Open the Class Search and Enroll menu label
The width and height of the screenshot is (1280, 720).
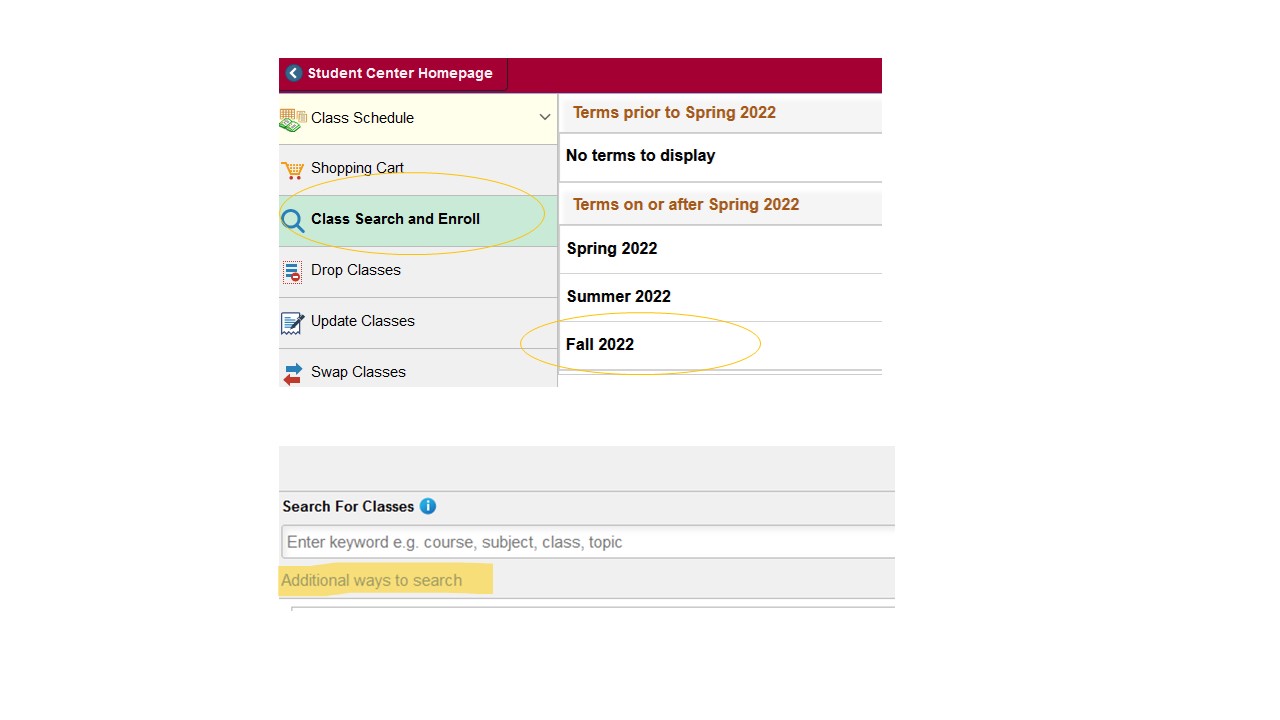395,219
